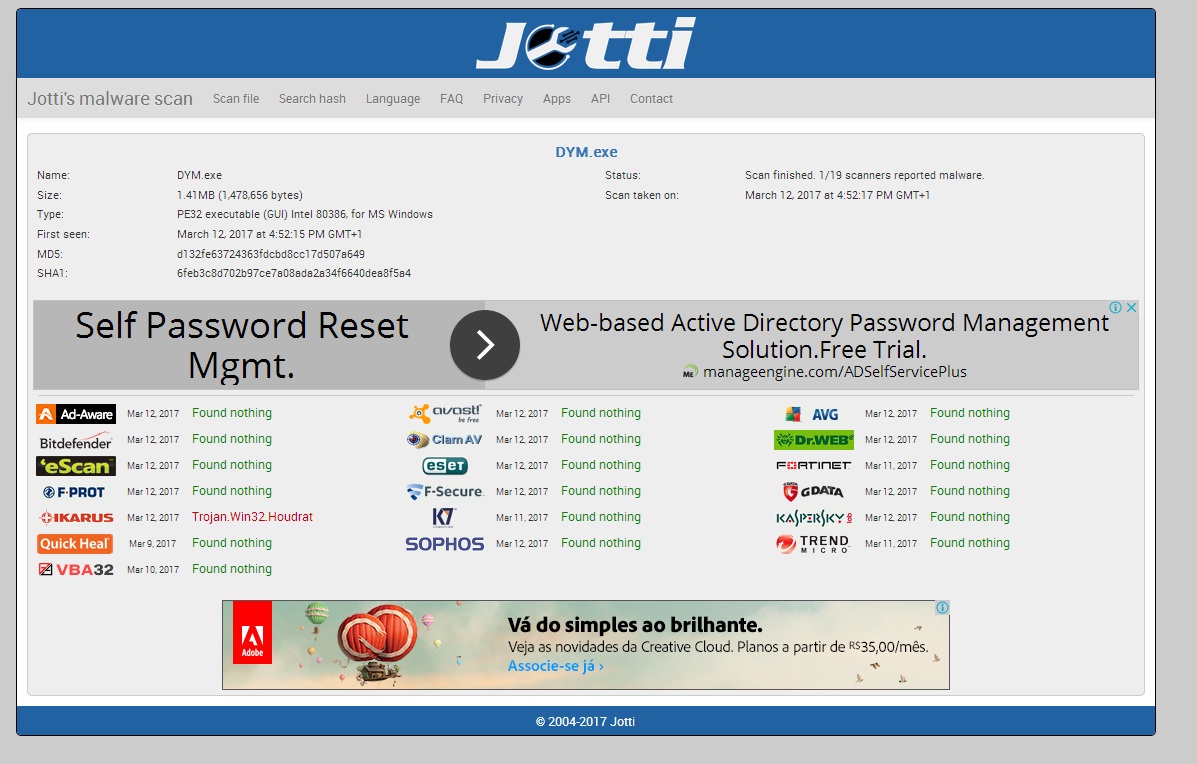This screenshot has width=1197, height=764.
Task: Click the G DATA scanner logo
Action: click(813, 492)
